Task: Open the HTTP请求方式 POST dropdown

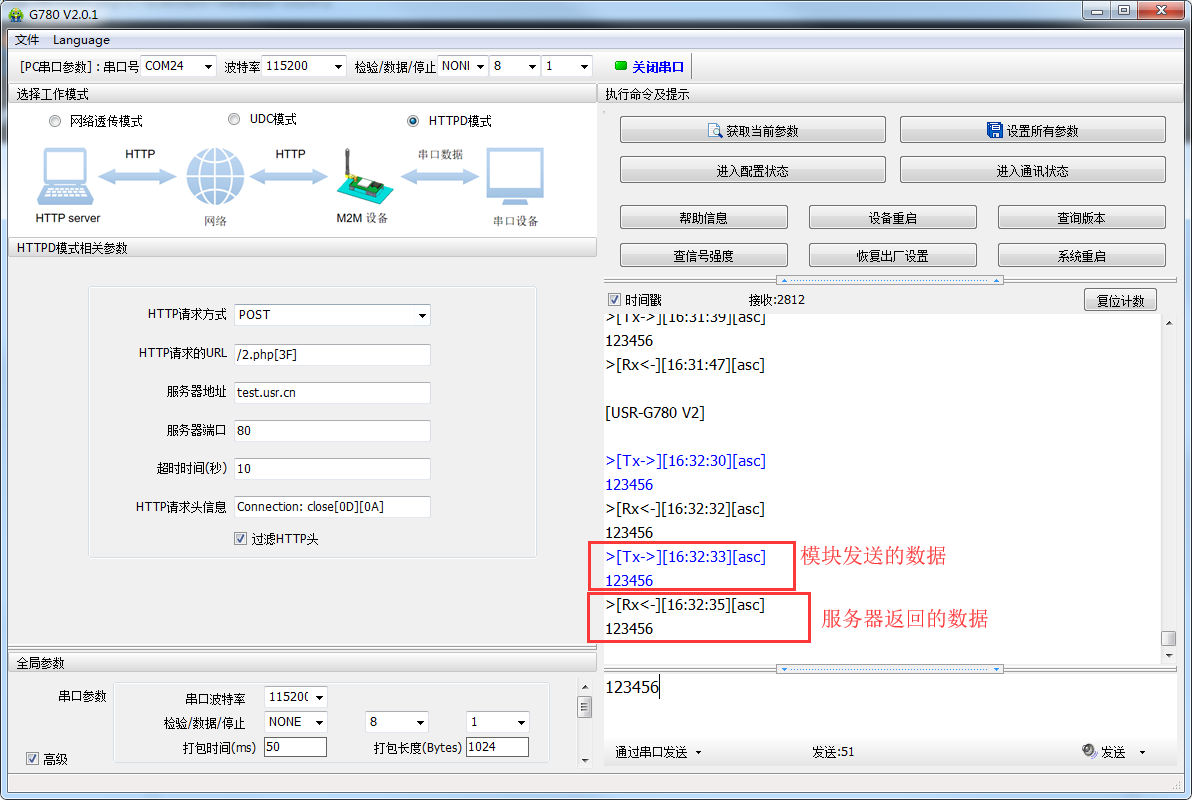Action: [x=332, y=315]
